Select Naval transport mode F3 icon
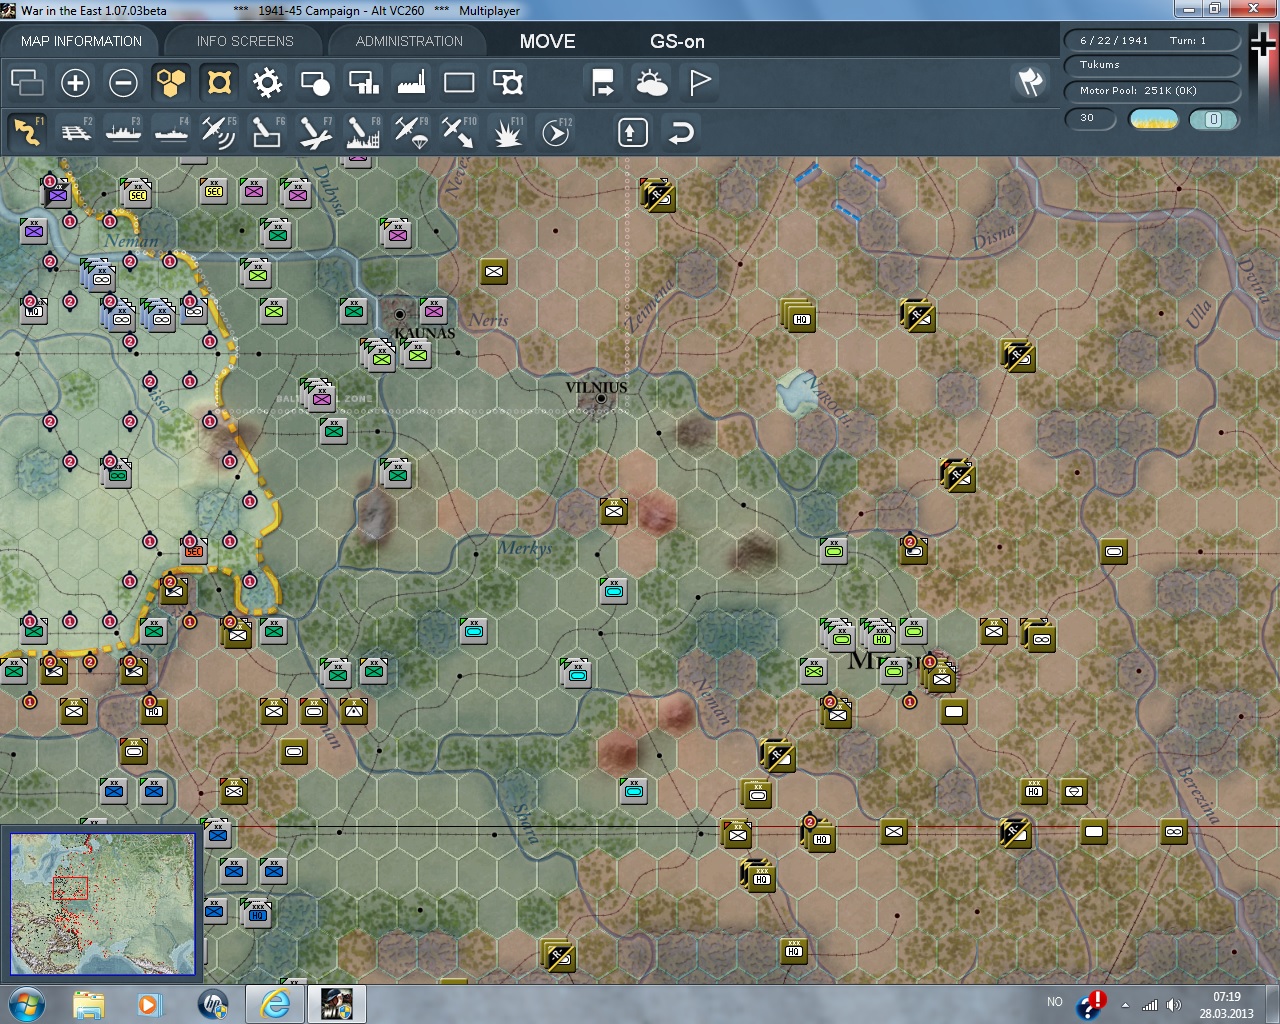Screen dimensions: 1280x1024 click(x=123, y=131)
